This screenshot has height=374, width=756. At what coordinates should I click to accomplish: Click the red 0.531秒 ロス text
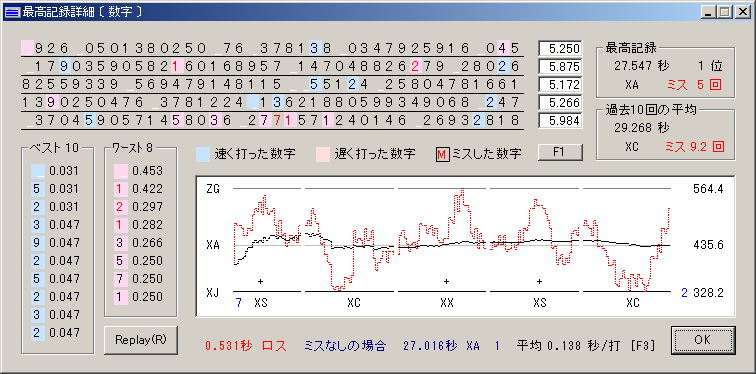pyautogui.click(x=246, y=346)
